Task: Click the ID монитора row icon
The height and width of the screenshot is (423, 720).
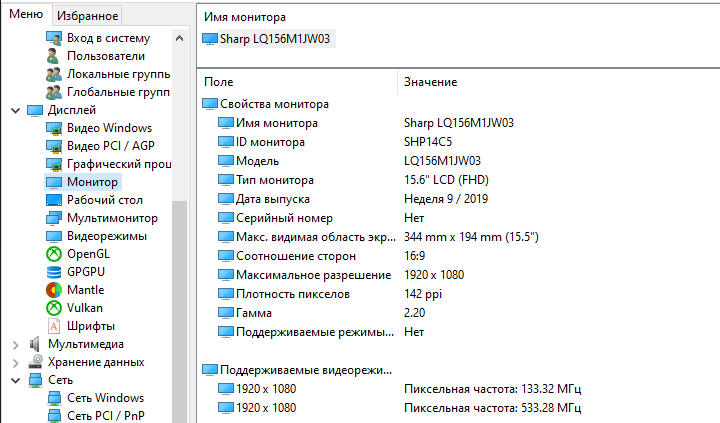Action: [225, 142]
